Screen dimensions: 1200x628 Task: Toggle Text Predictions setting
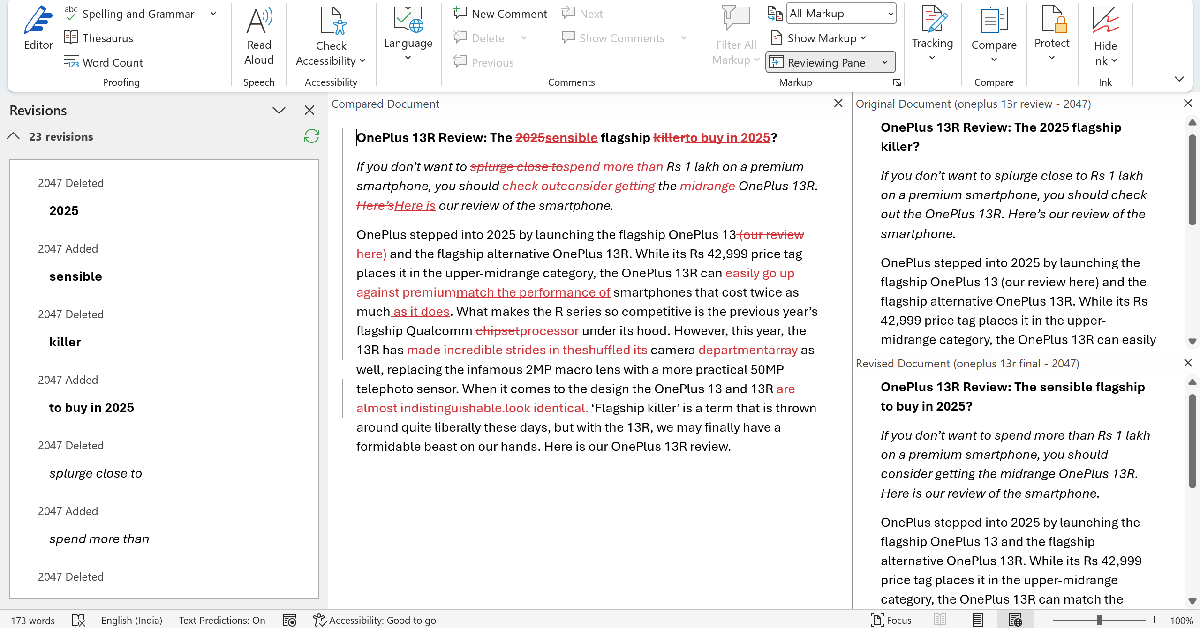coord(222,620)
